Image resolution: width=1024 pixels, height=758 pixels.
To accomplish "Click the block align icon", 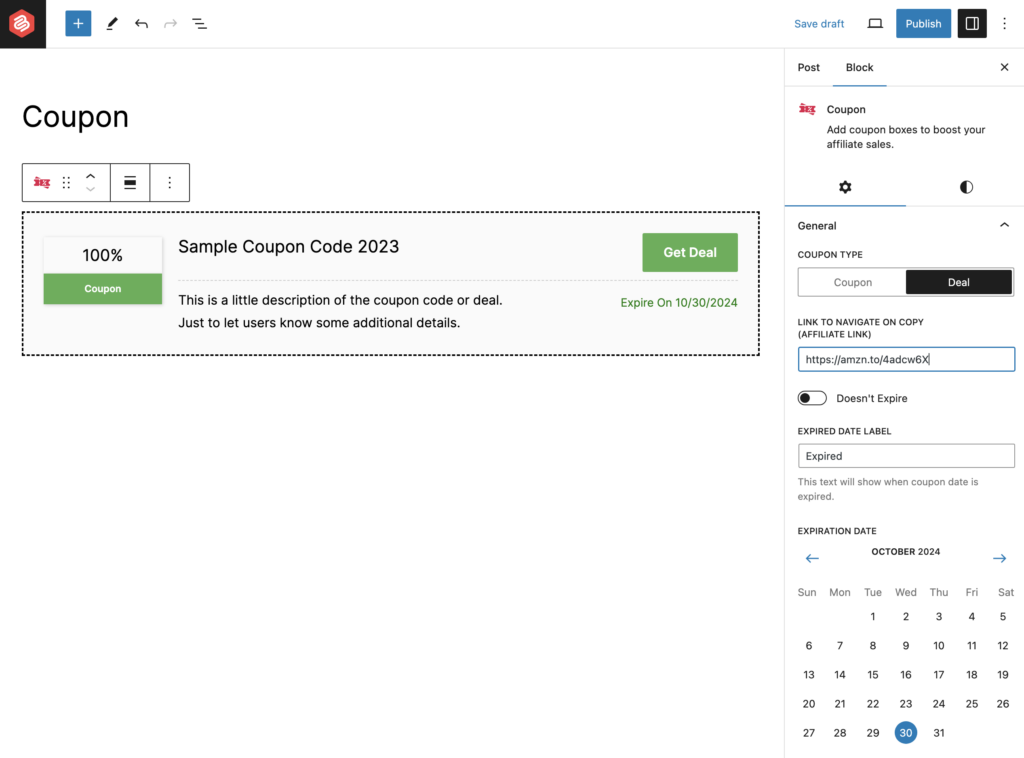I will 130,182.
